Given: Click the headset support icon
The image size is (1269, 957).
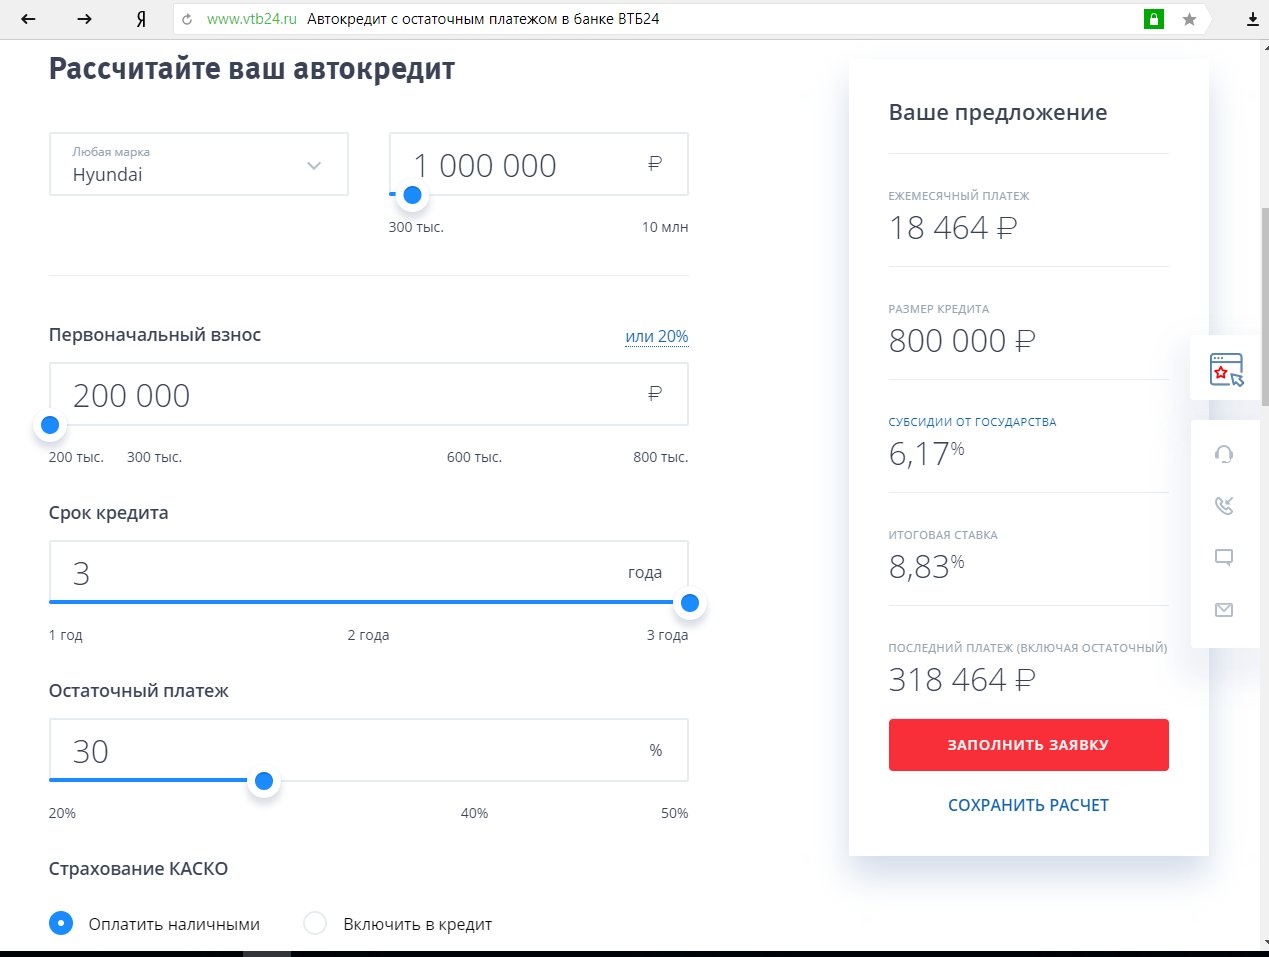Looking at the screenshot, I should [x=1224, y=454].
